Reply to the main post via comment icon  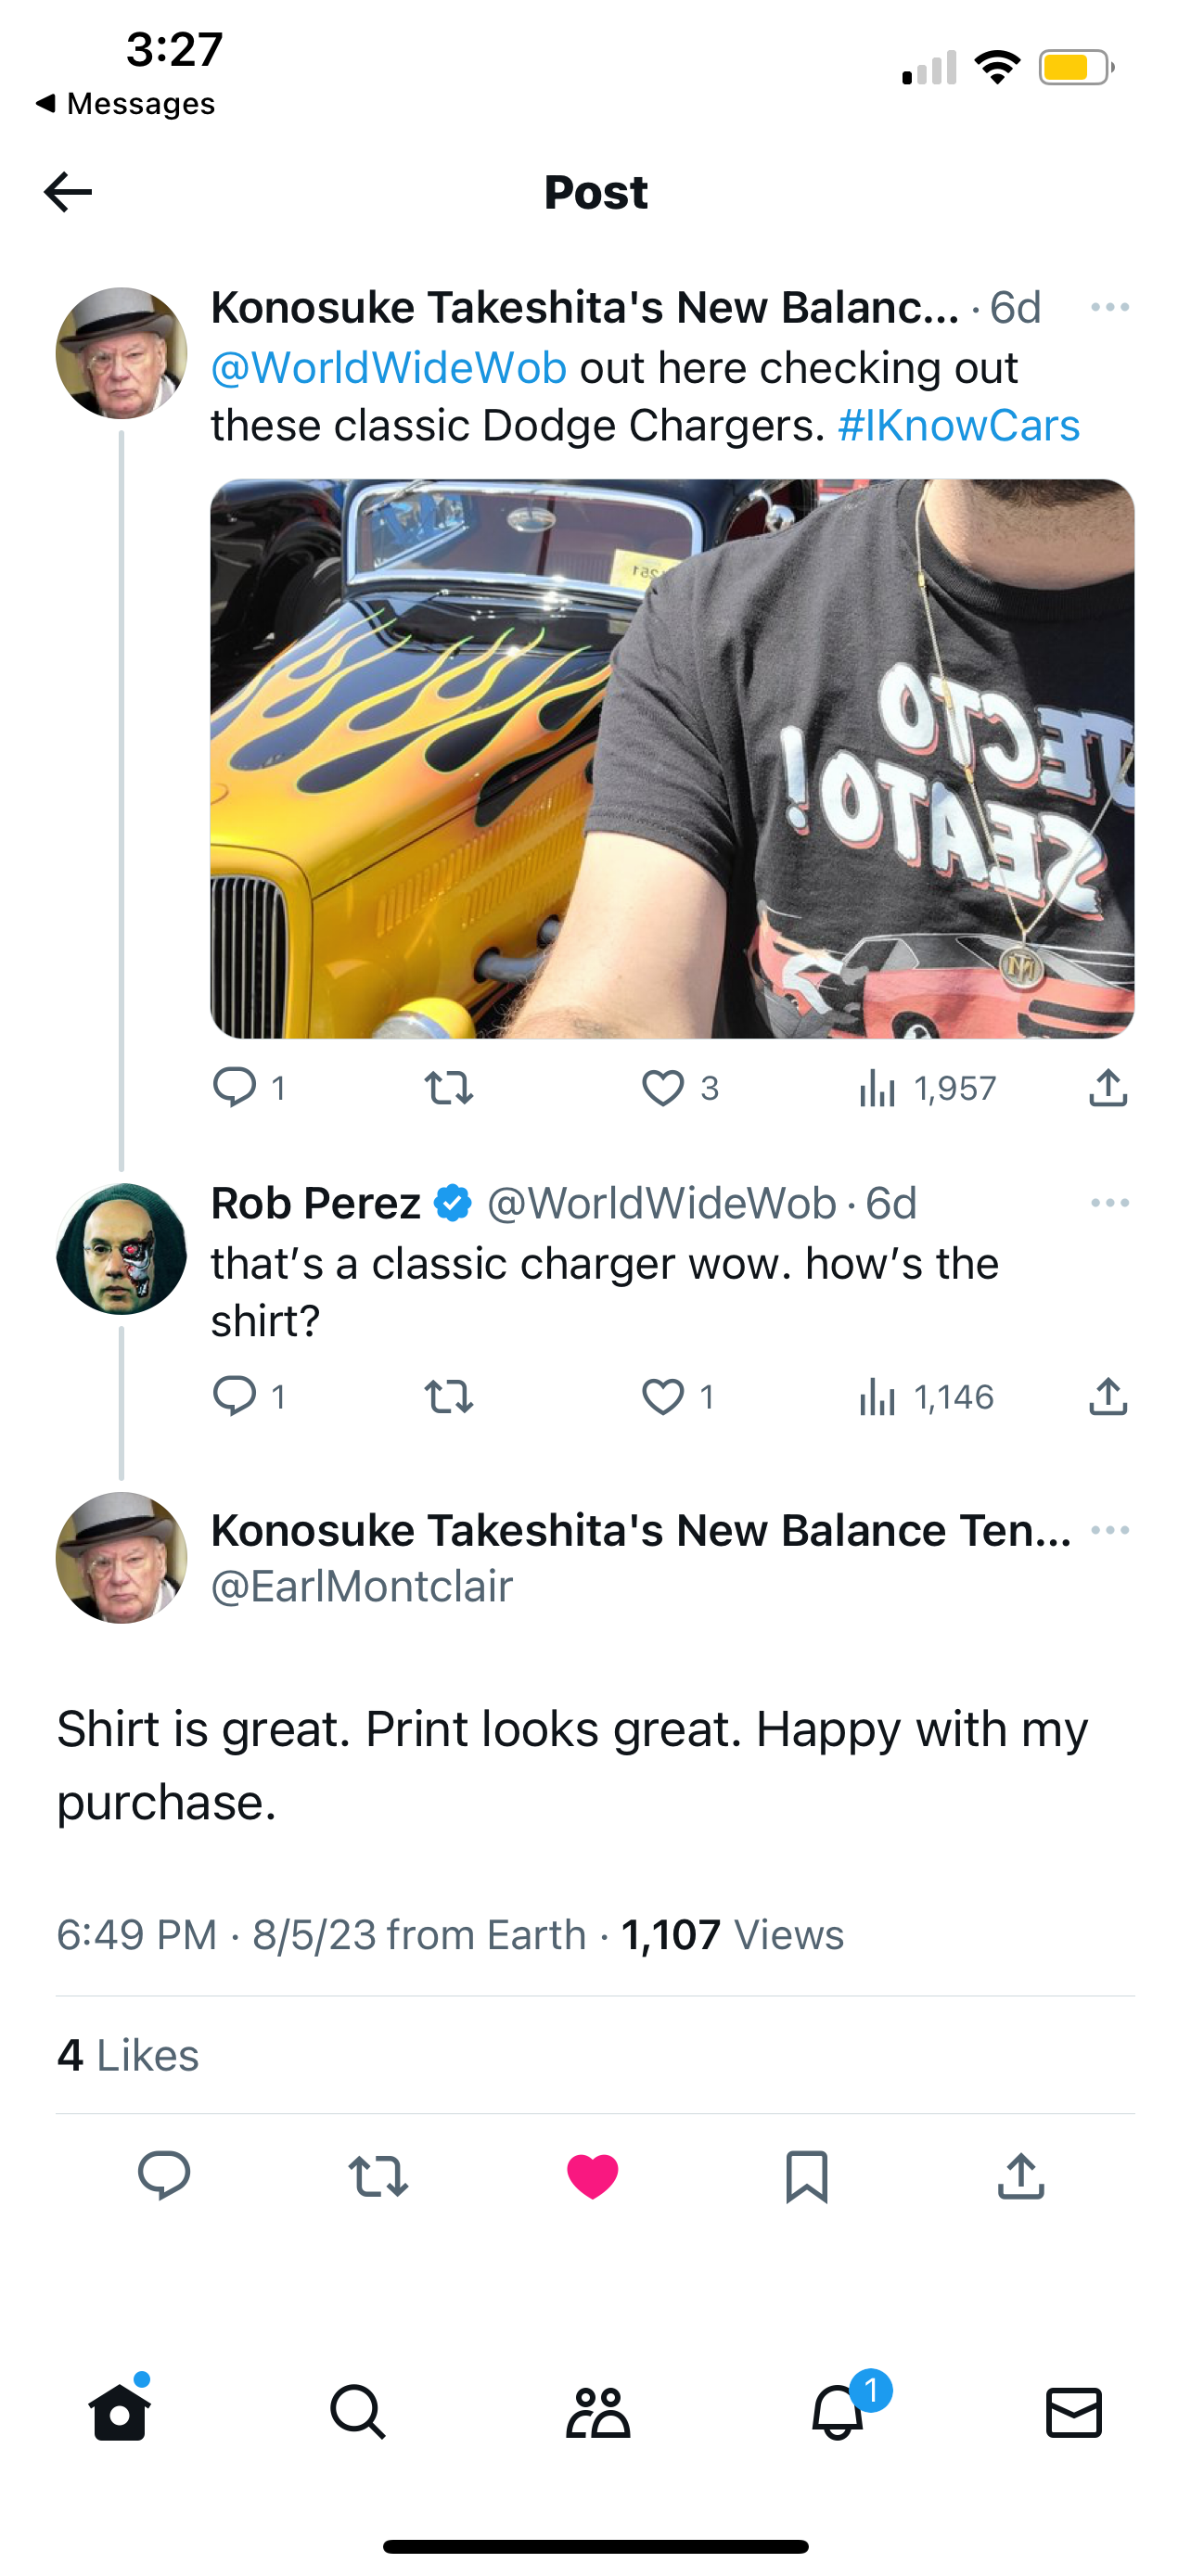tap(164, 2176)
